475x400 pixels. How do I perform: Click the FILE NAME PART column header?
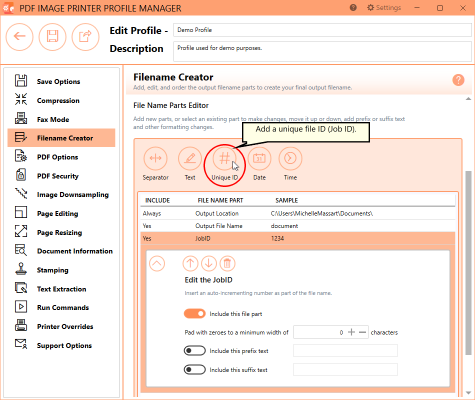[220, 200]
